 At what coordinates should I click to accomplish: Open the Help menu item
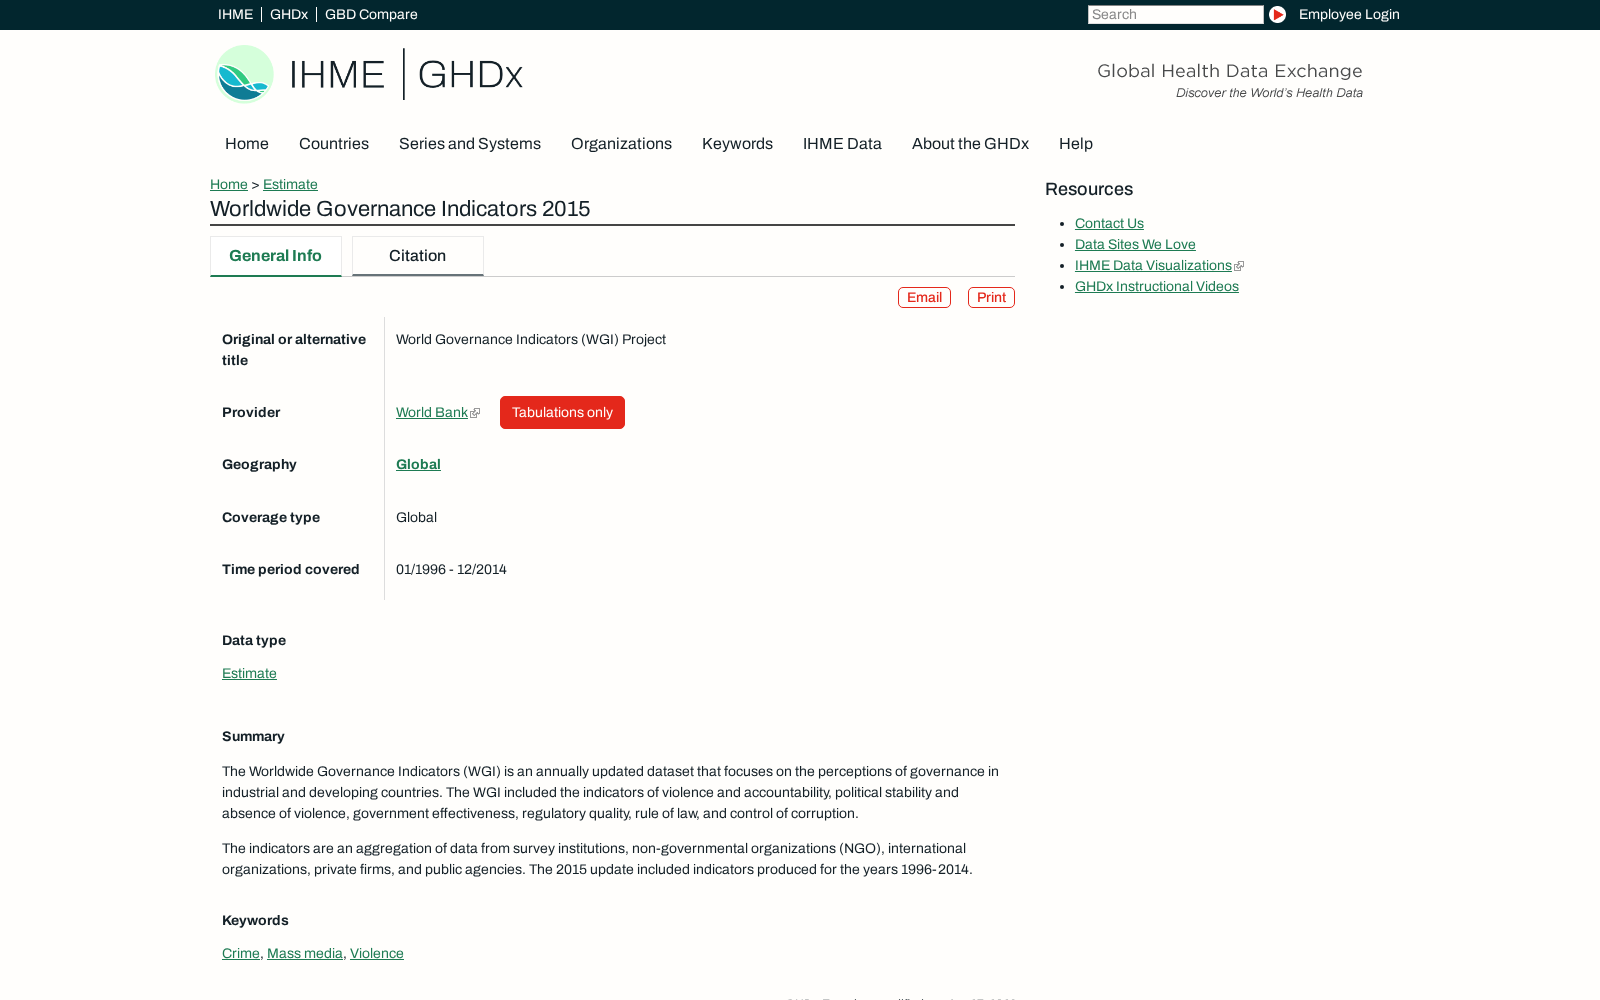[x=1076, y=144]
